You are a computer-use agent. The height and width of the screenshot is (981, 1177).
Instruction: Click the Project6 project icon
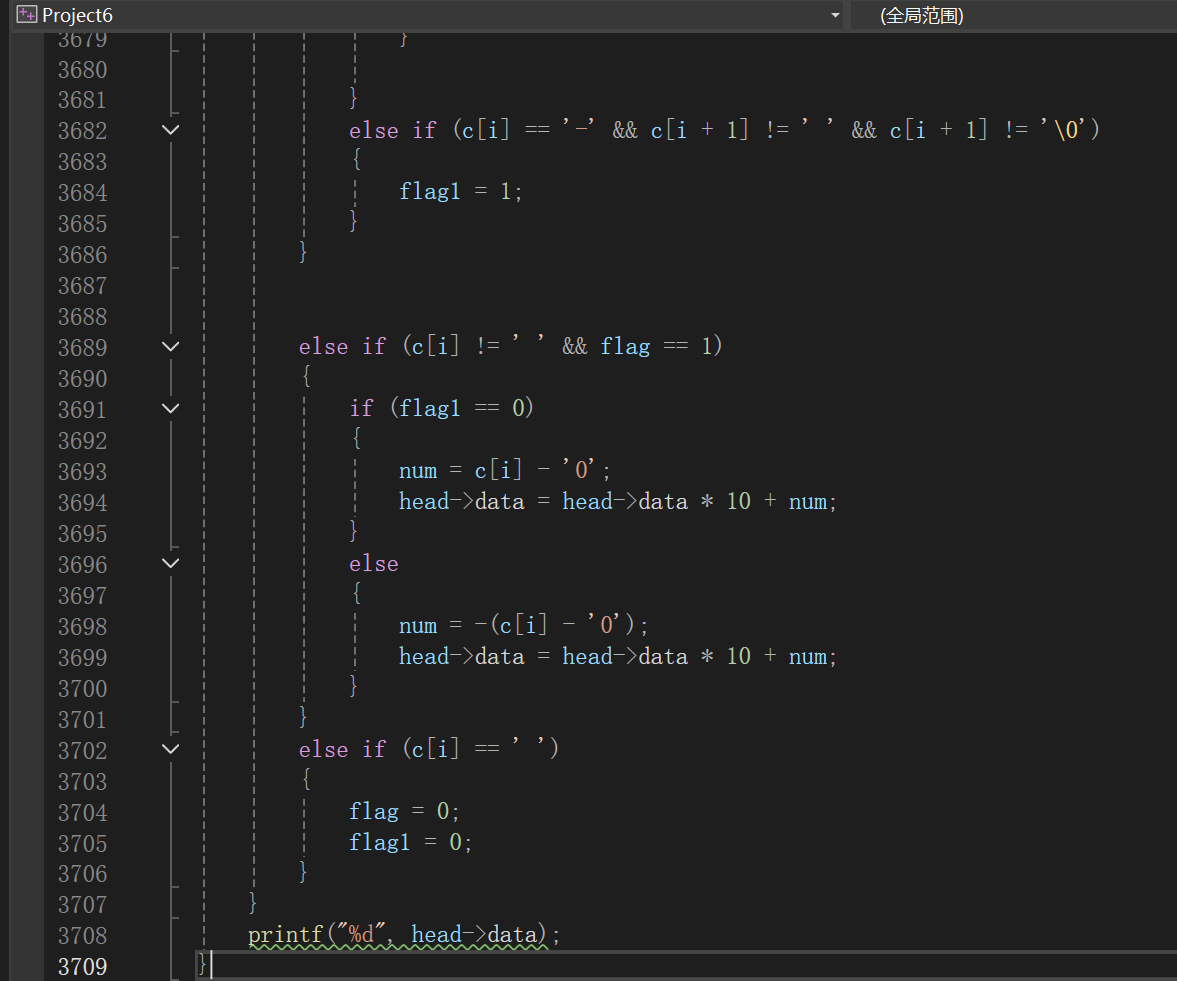pos(27,14)
